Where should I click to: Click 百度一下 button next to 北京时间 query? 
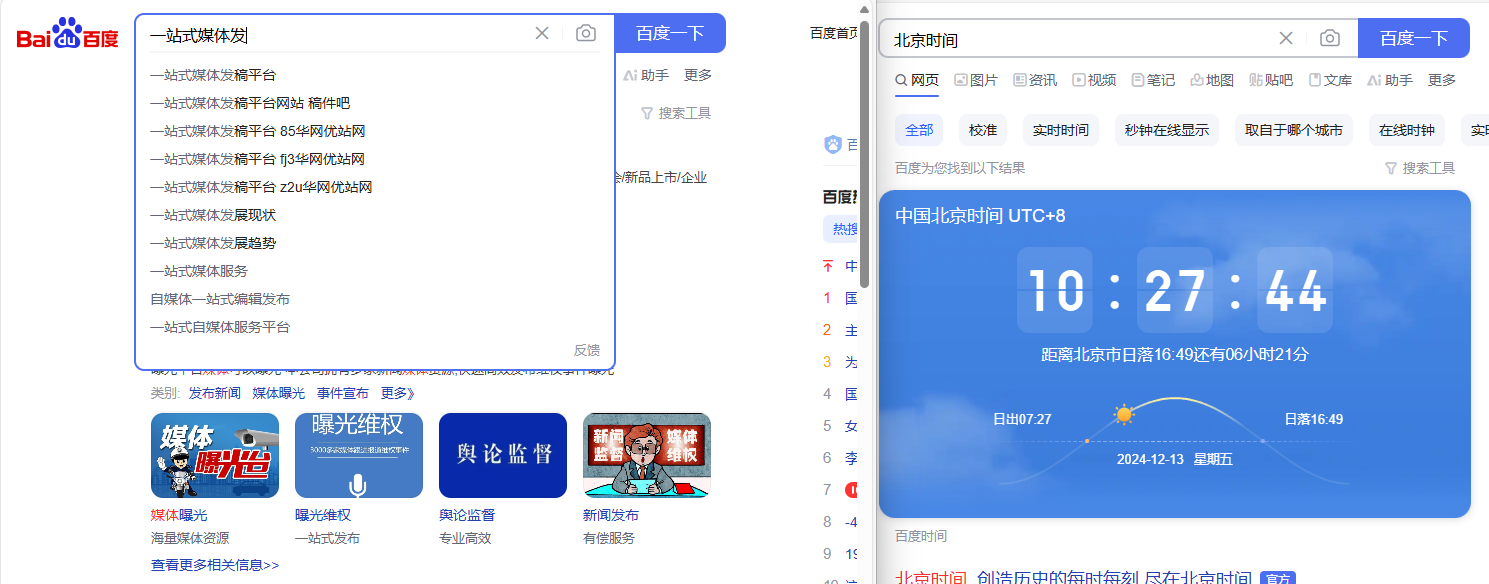click(1414, 38)
